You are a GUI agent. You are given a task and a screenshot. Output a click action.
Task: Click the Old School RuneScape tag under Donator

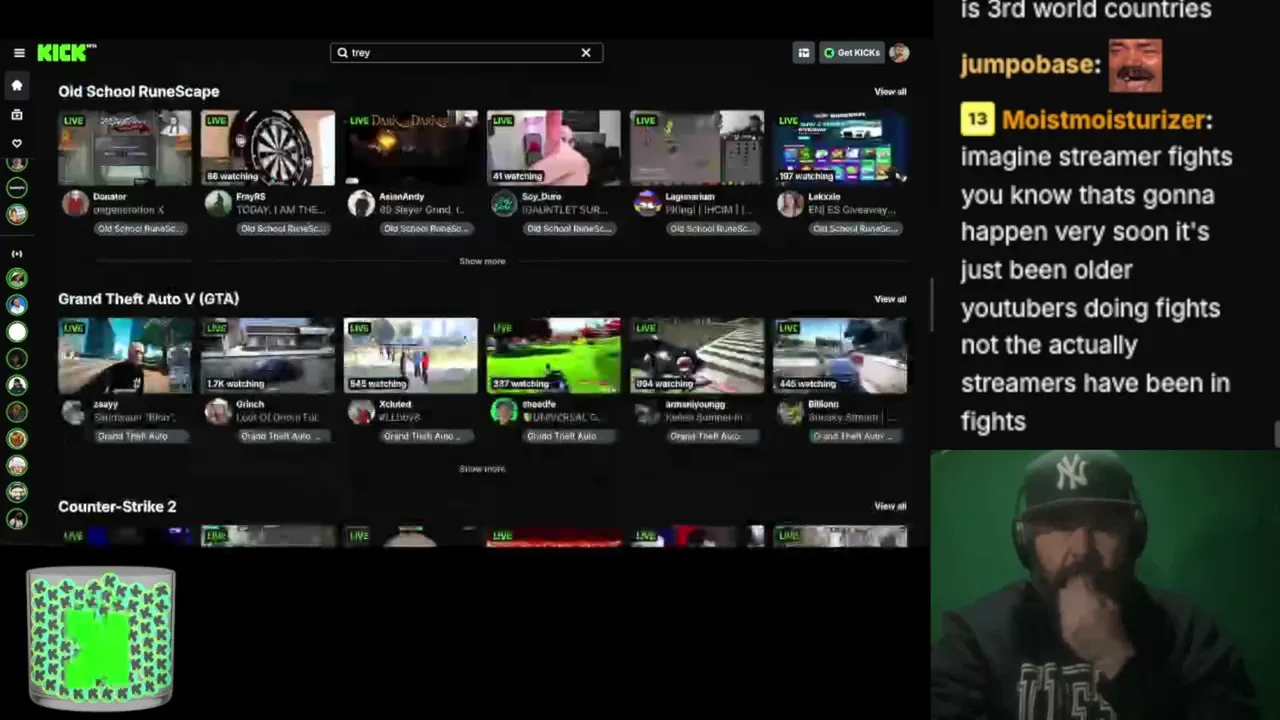(139, 229)
